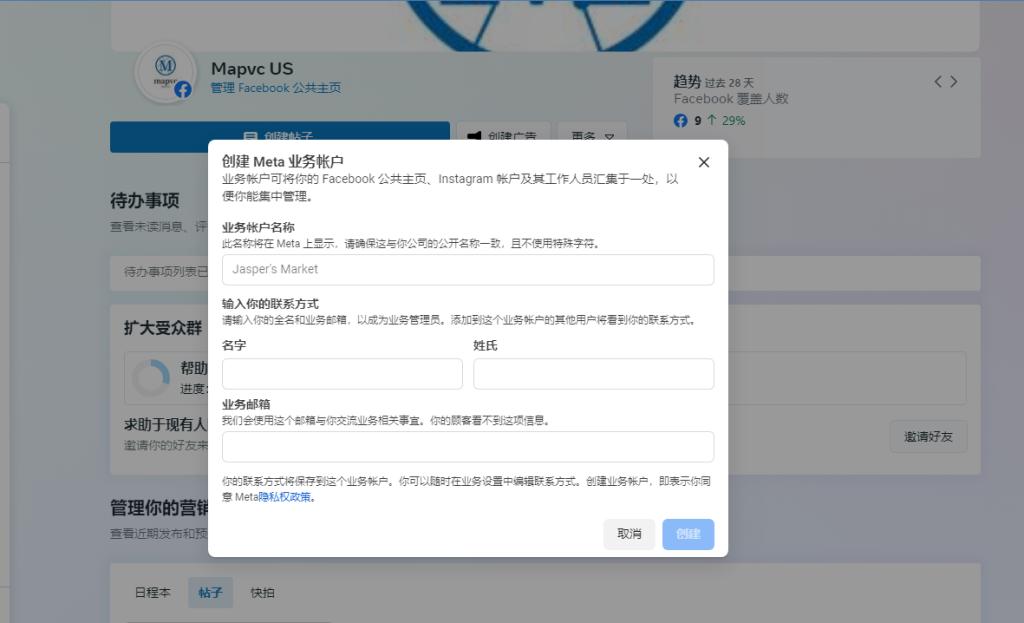Click the 待办事项 heading
The width and height of the screenshot is (1024, 623).
click(145, 200)
